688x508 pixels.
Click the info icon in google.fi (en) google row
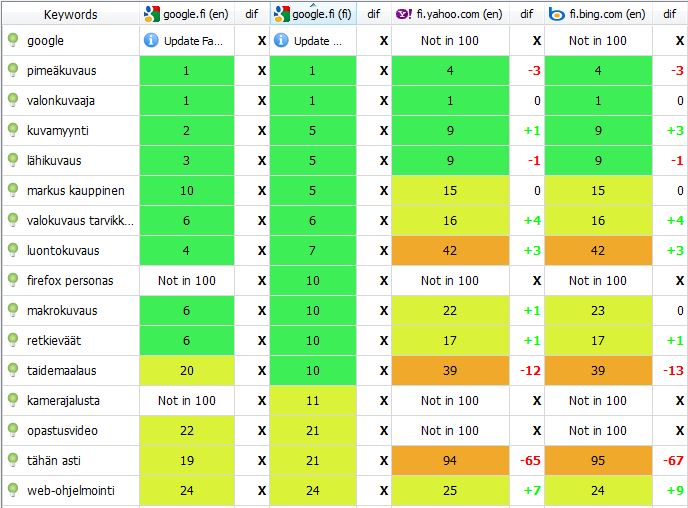(151, 41)
